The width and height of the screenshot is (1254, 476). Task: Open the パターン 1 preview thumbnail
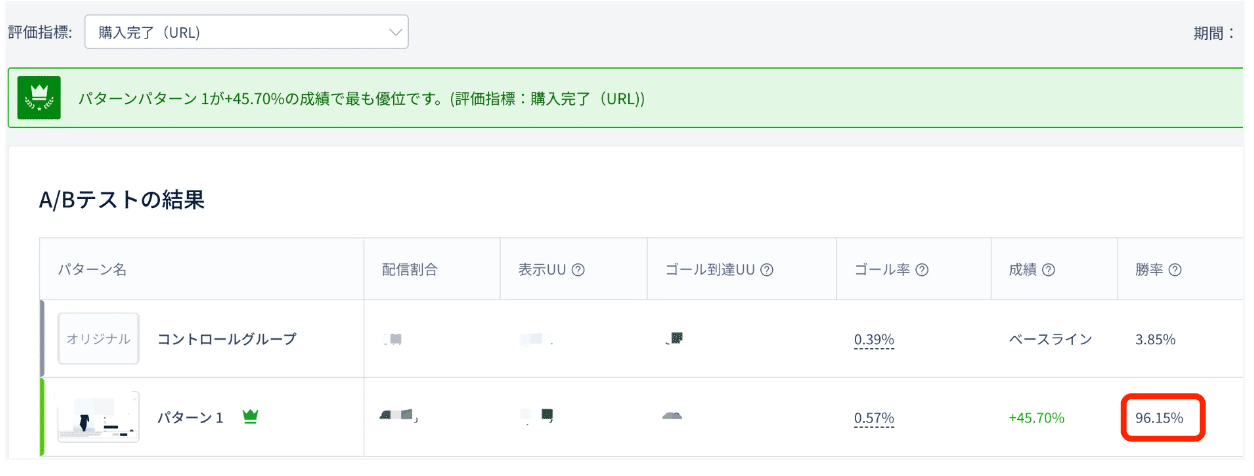pyautogui.click(x=98, y=417)
